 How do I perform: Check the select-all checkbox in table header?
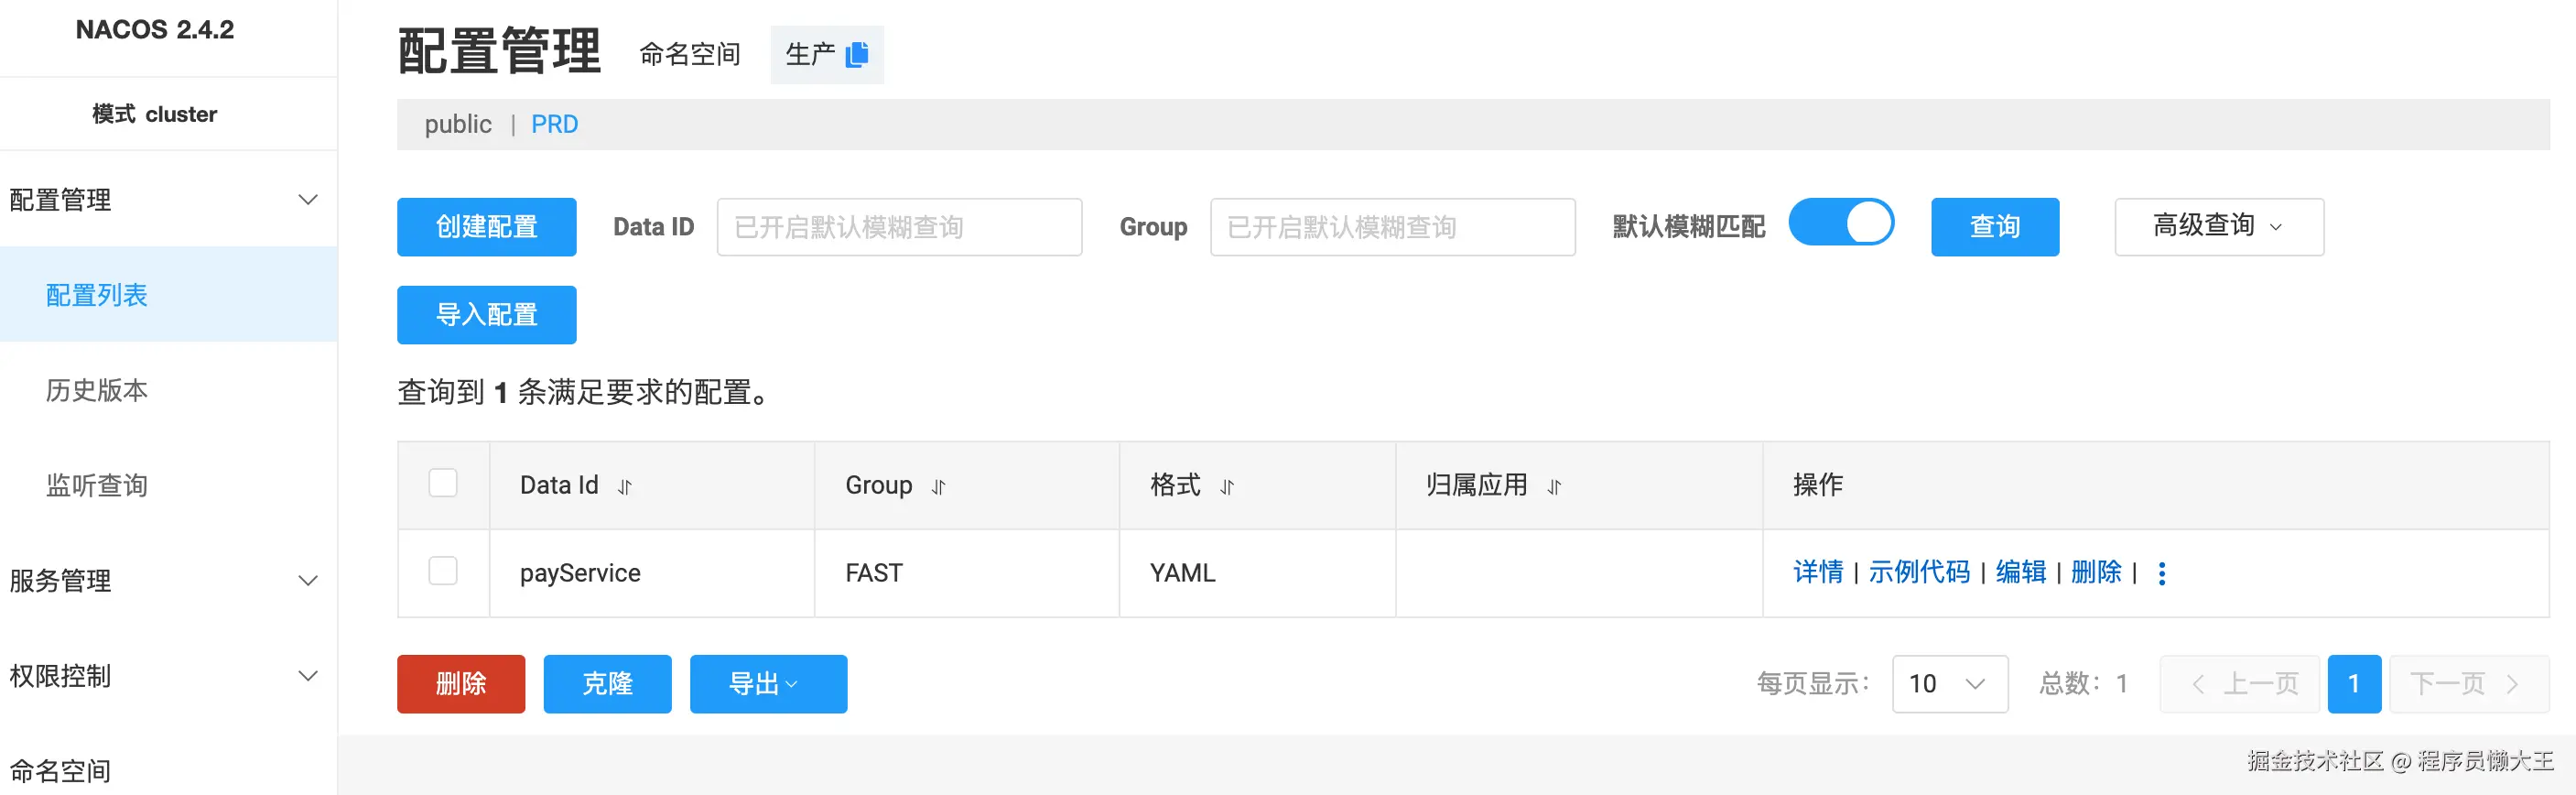443,484
